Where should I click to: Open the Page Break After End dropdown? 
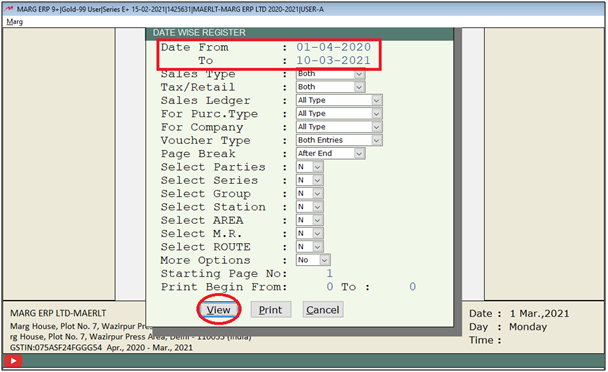(x=330, y=154)
